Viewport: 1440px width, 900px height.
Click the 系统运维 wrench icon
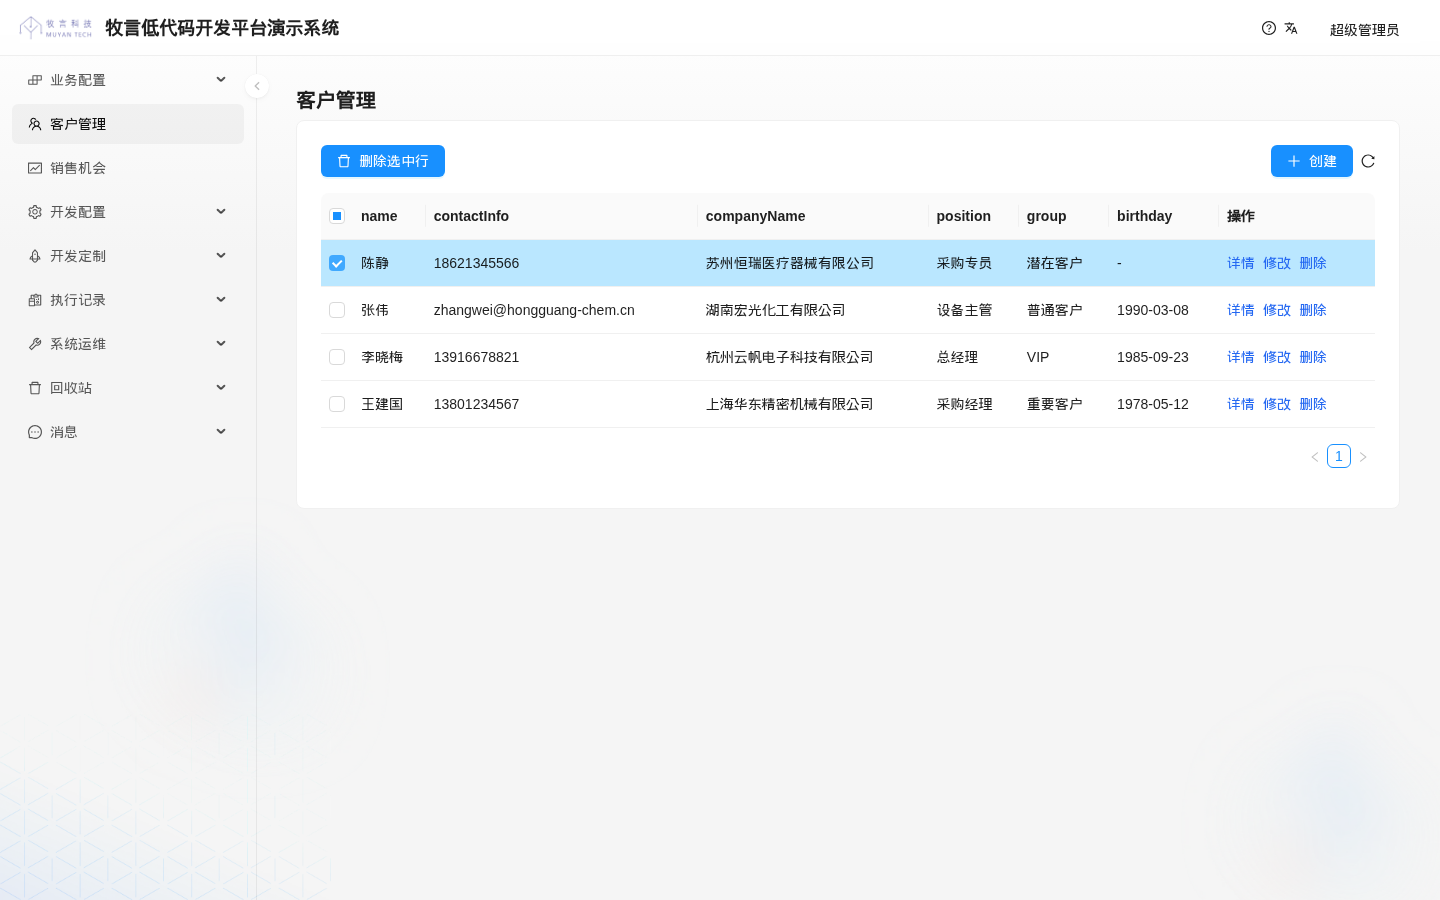click(x=35, y=344)
